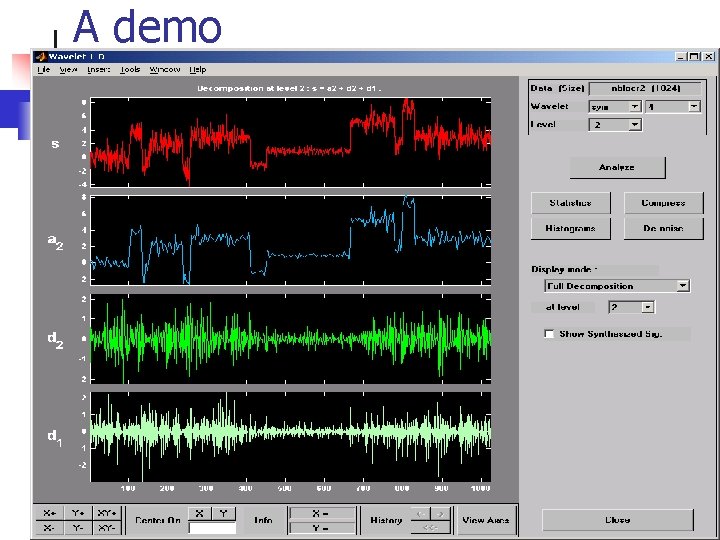720x540 pixels.
Task: Enable the Show Synthesized Sig. checkbox
Action: click(x=549, y=334)
